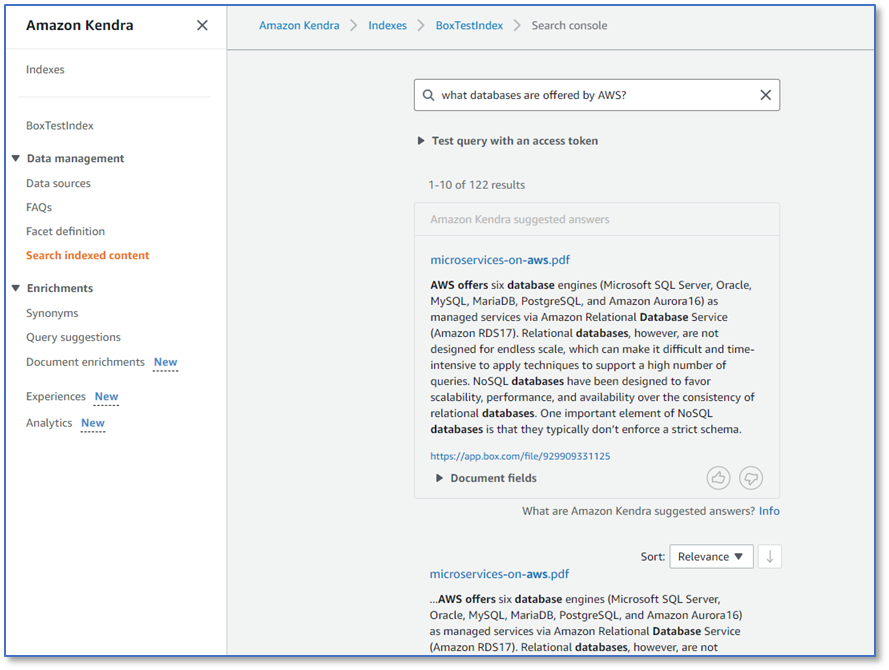889x670 pixels.
Task: Expand the Document fields section
Action: pos(486,478)
